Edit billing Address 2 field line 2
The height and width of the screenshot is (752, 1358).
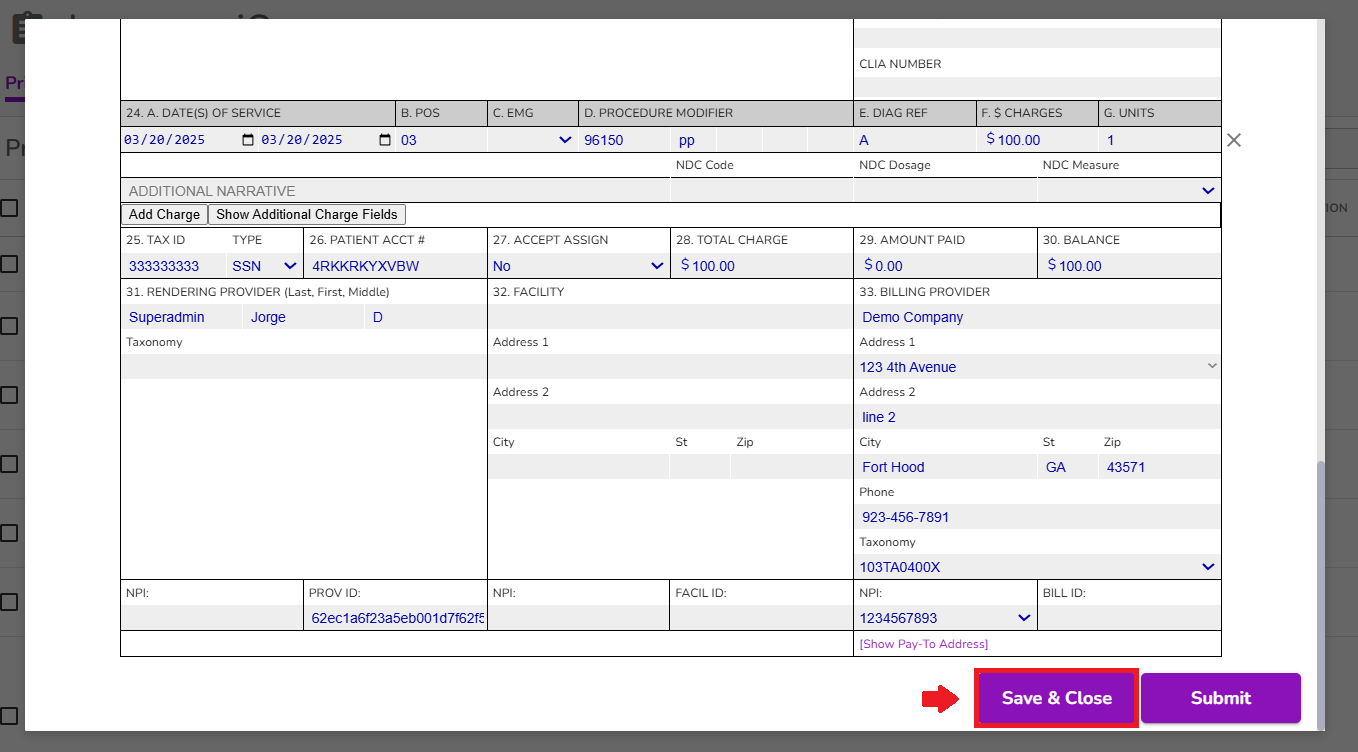(x=1037, y=416)
